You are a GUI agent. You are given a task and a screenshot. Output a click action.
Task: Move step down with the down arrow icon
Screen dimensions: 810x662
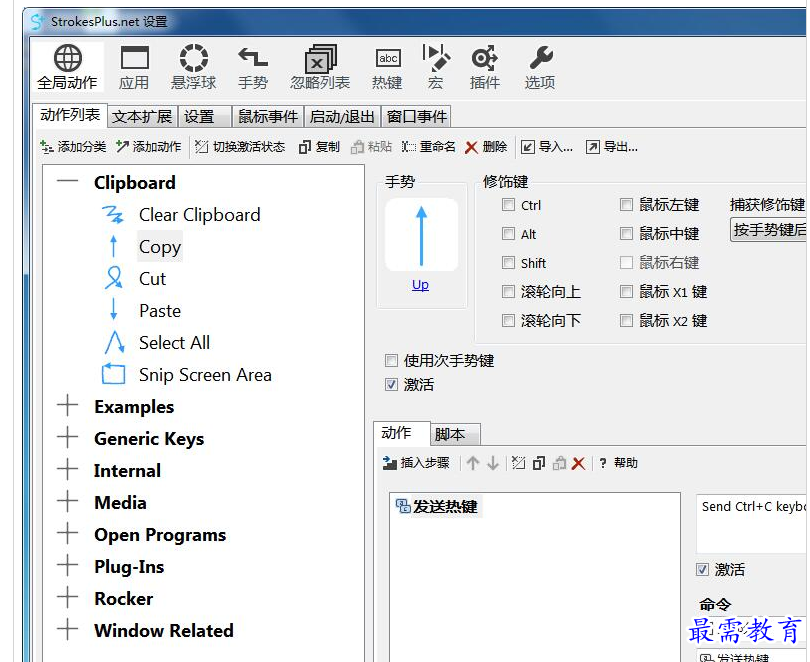[493, 463]
